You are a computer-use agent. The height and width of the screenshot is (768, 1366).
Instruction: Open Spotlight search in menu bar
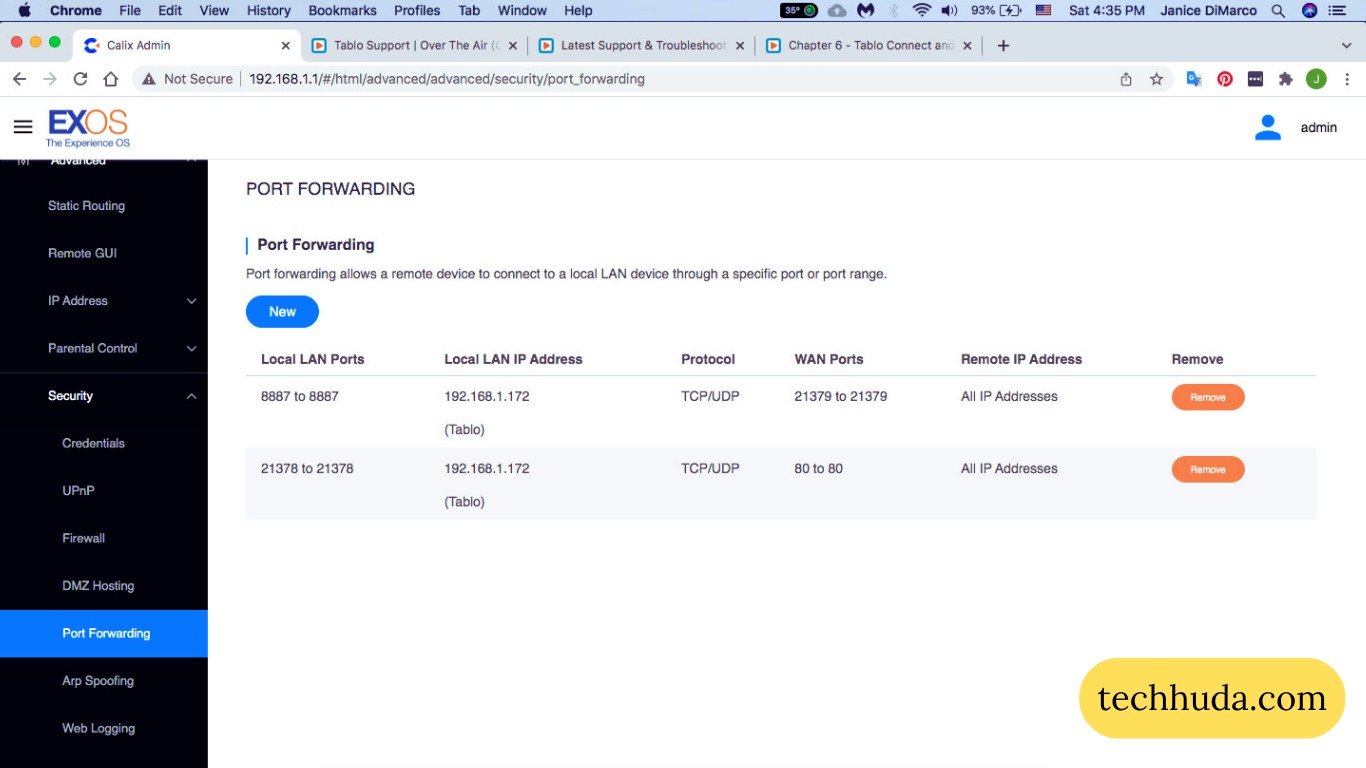(1278, 10)
